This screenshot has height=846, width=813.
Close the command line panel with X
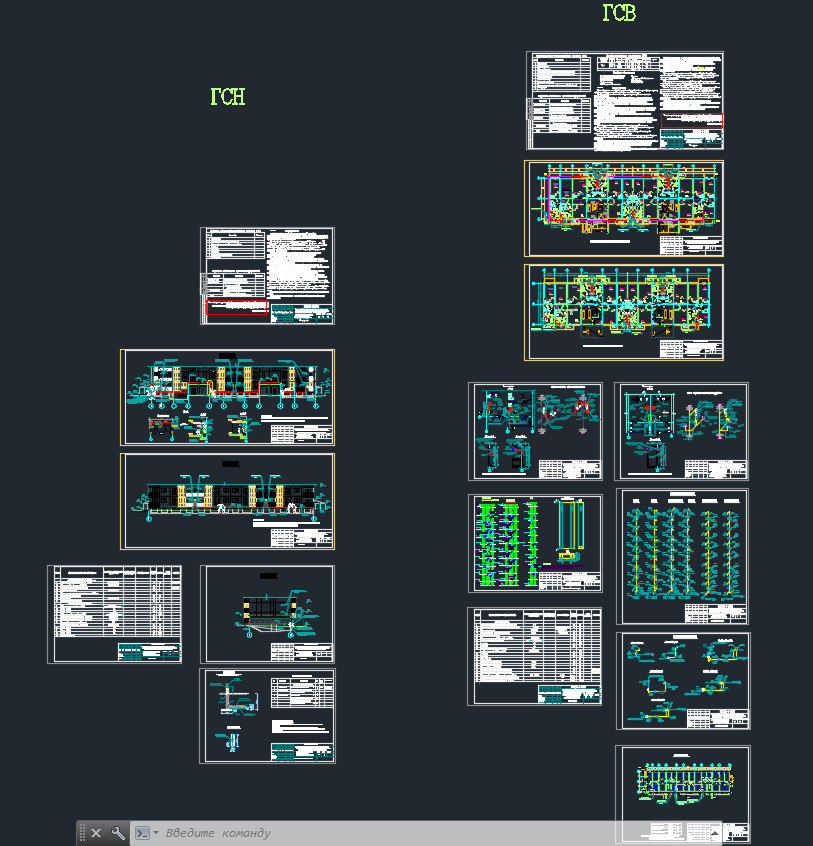pos(96,833)
